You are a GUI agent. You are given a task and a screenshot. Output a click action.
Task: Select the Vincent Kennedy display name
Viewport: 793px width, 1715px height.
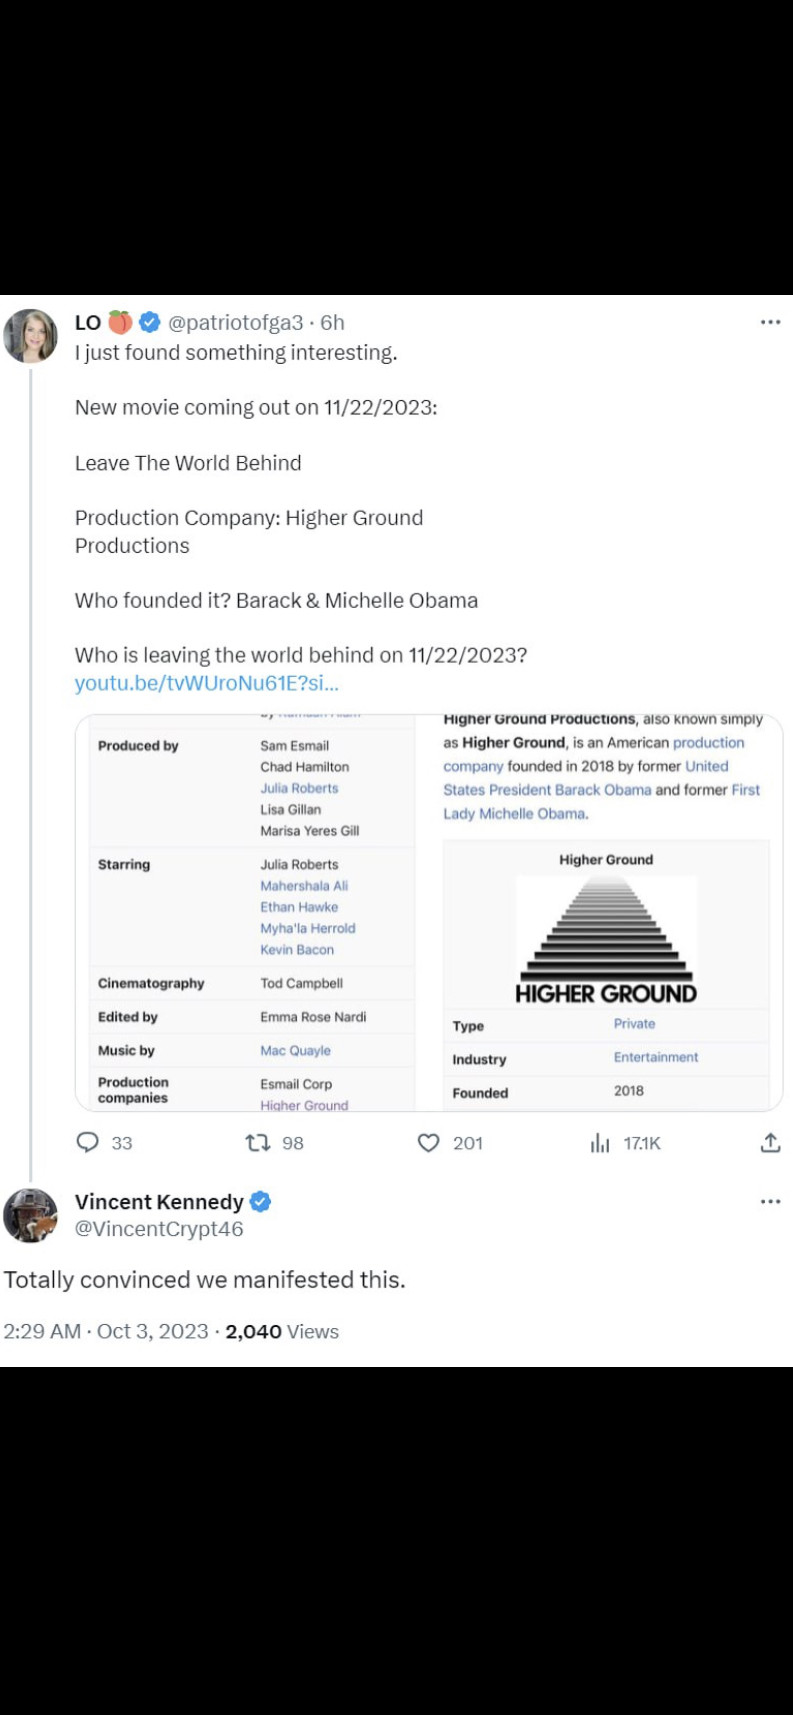click(x=159, y=1202)
